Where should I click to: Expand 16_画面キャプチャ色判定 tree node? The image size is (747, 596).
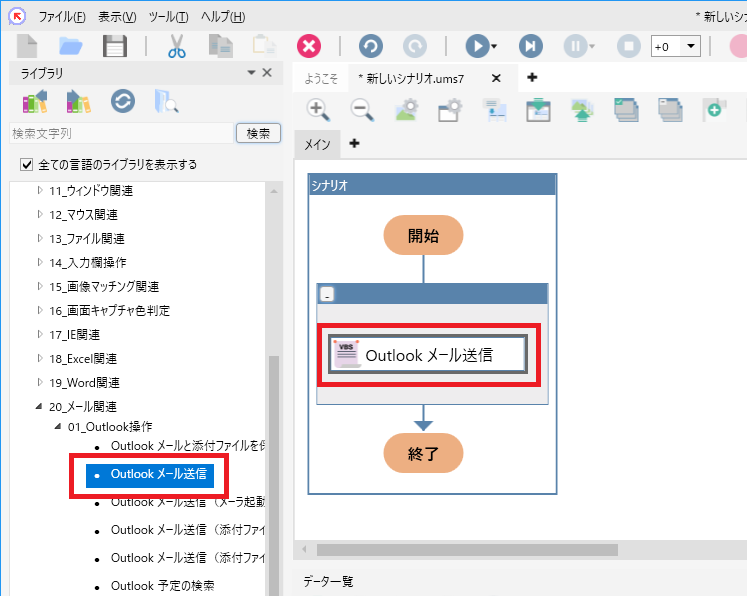click(40, 310)
